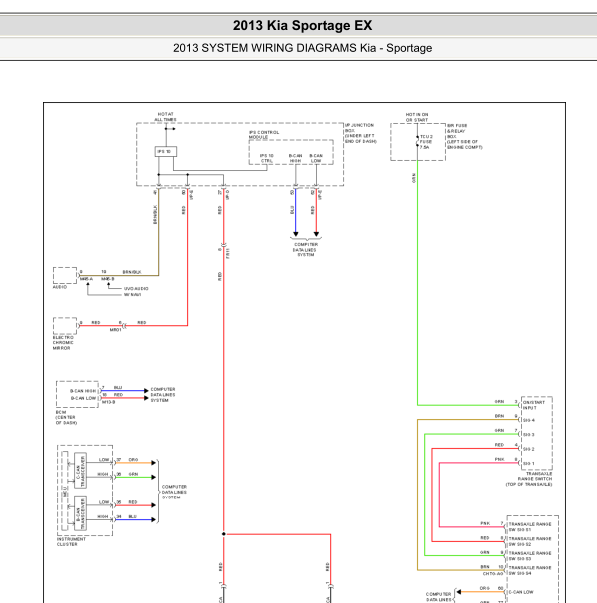
Task: Select the 'AUDIO' component label
Action: 60,287
